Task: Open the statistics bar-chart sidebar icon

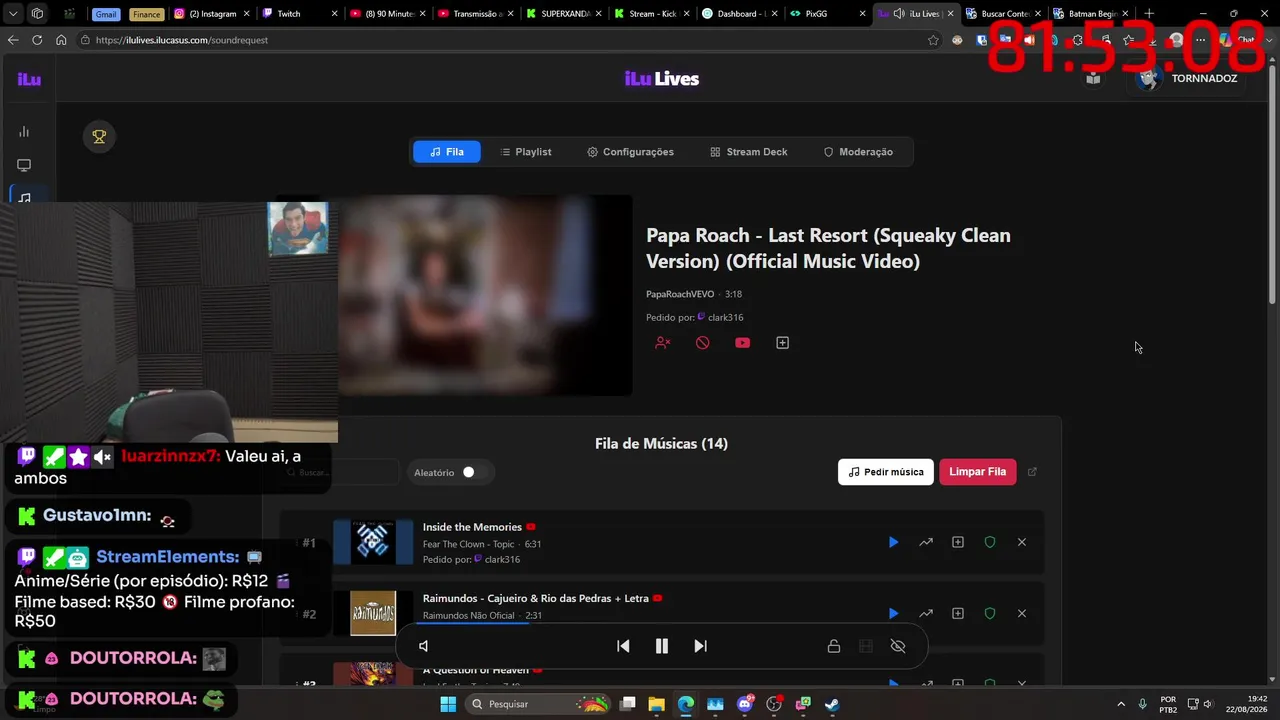Action: click(24, 132)
